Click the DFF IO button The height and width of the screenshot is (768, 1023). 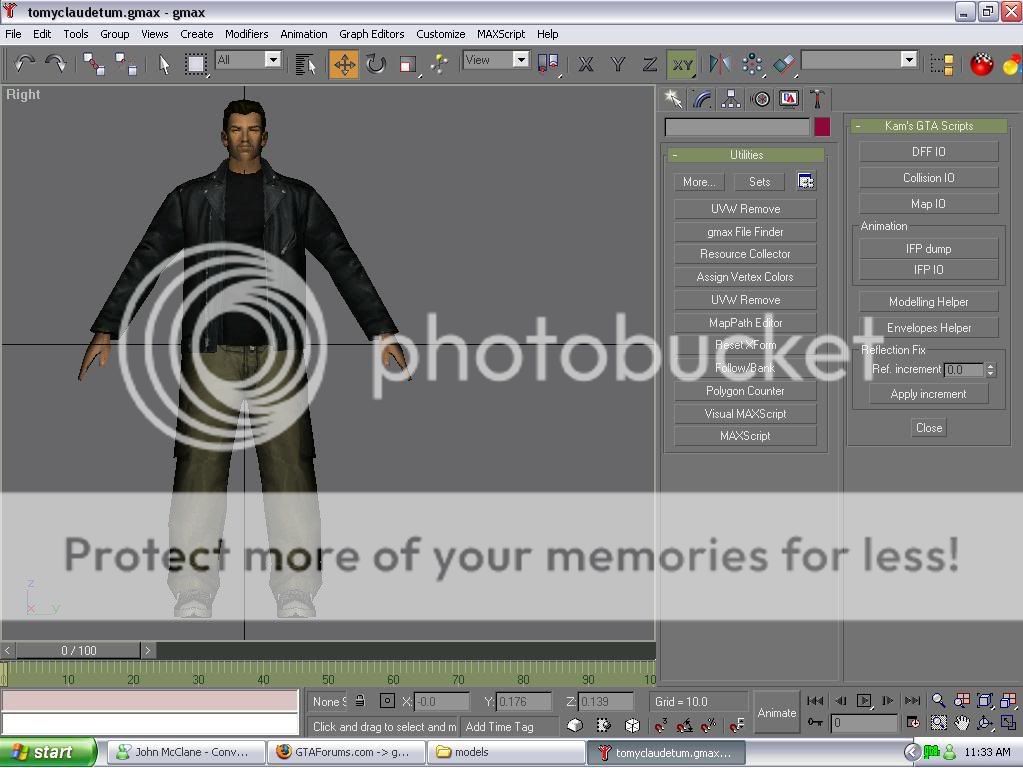(x=928, y=152)
